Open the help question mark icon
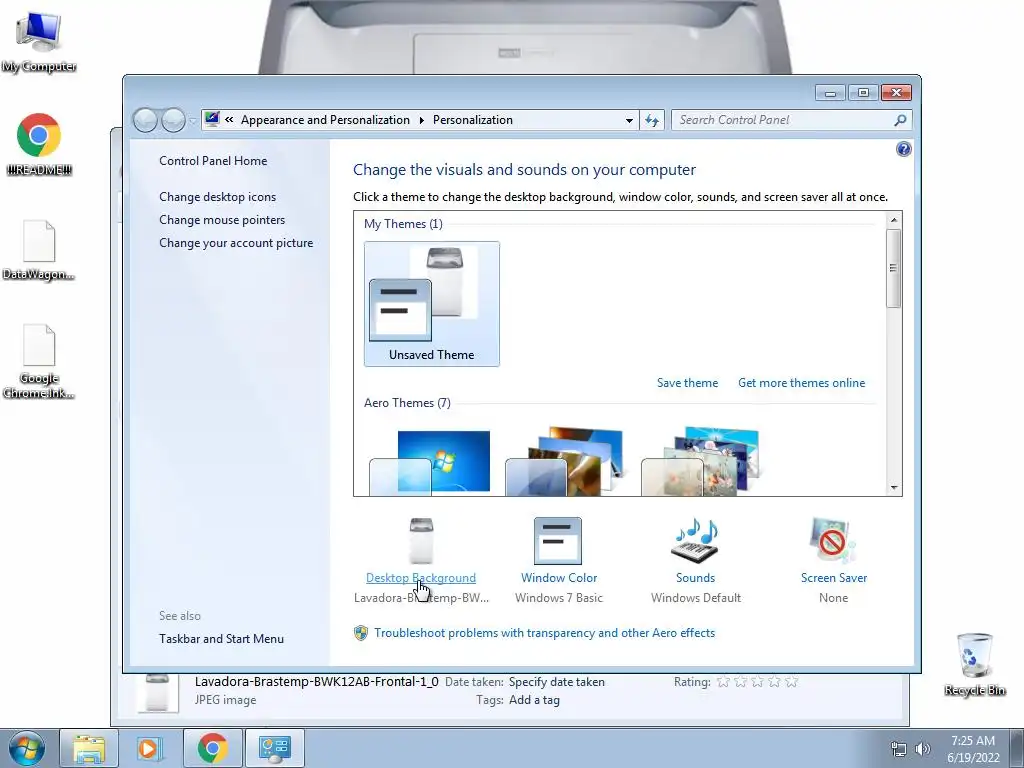 [x=903, y=150]
